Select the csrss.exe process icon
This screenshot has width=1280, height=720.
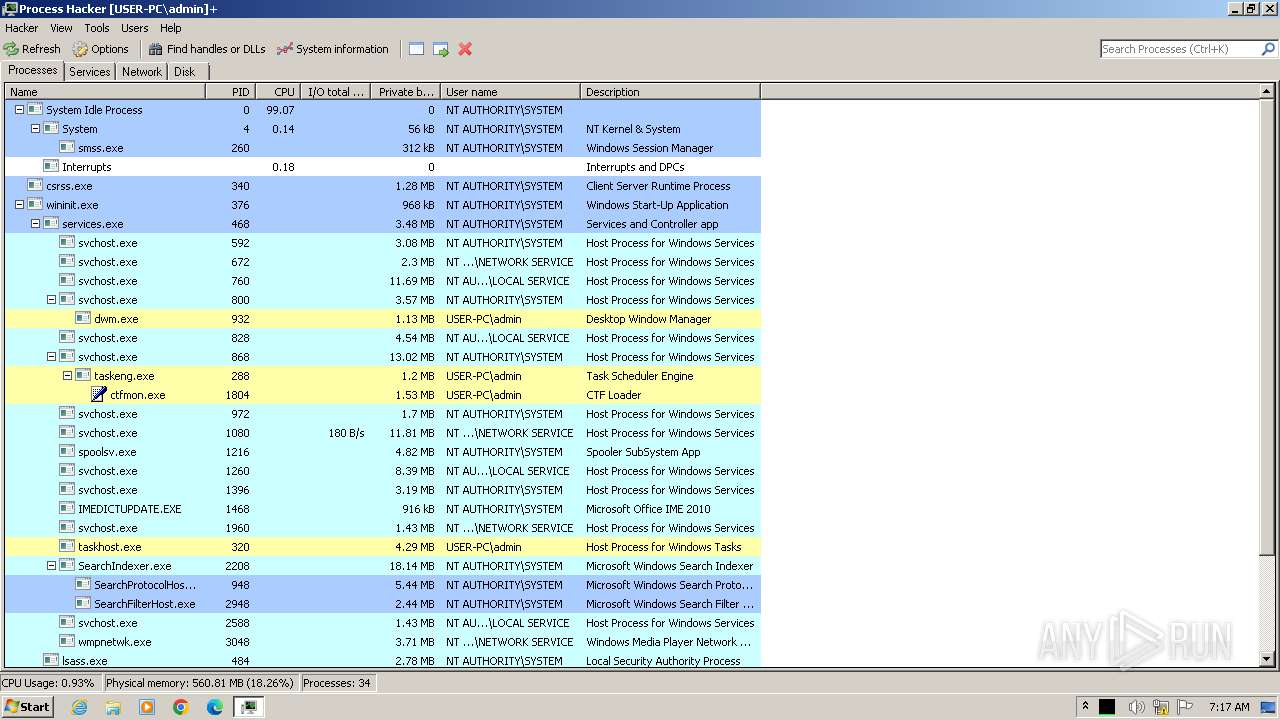35,186
